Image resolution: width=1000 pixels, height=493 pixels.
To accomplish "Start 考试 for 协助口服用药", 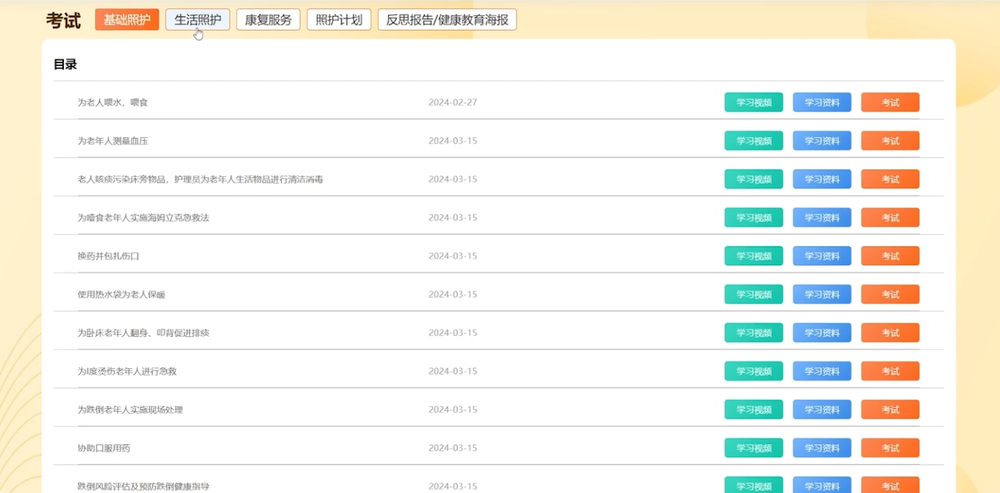I will coord(890,448).
